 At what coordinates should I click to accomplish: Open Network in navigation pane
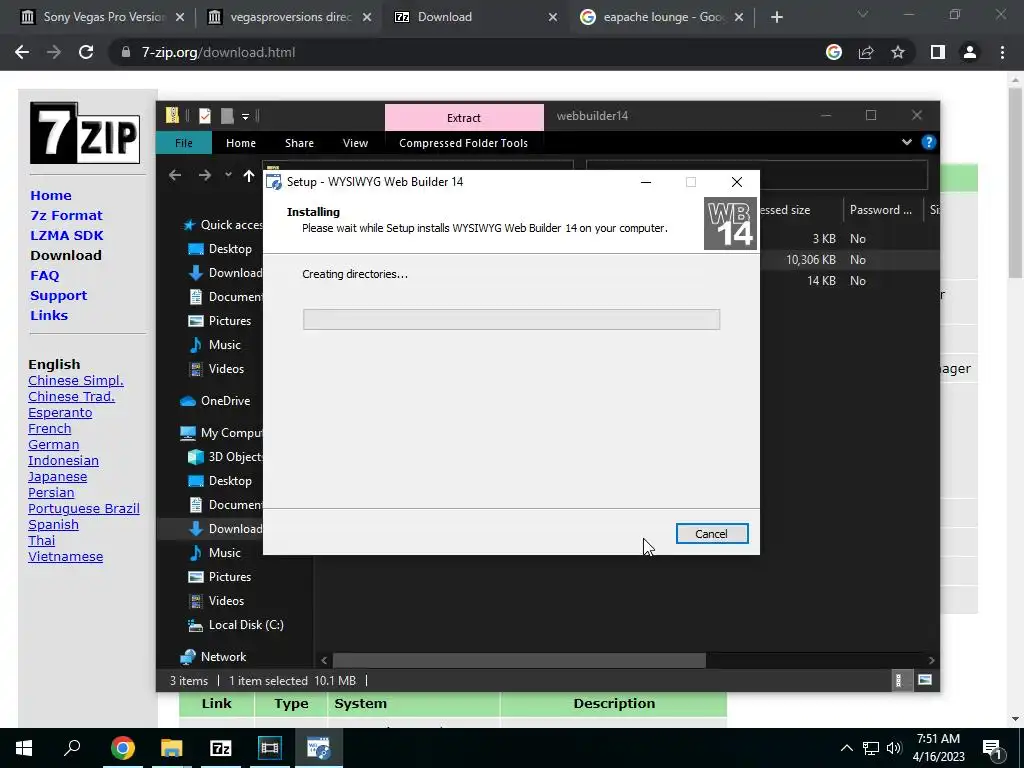(214, 657)
